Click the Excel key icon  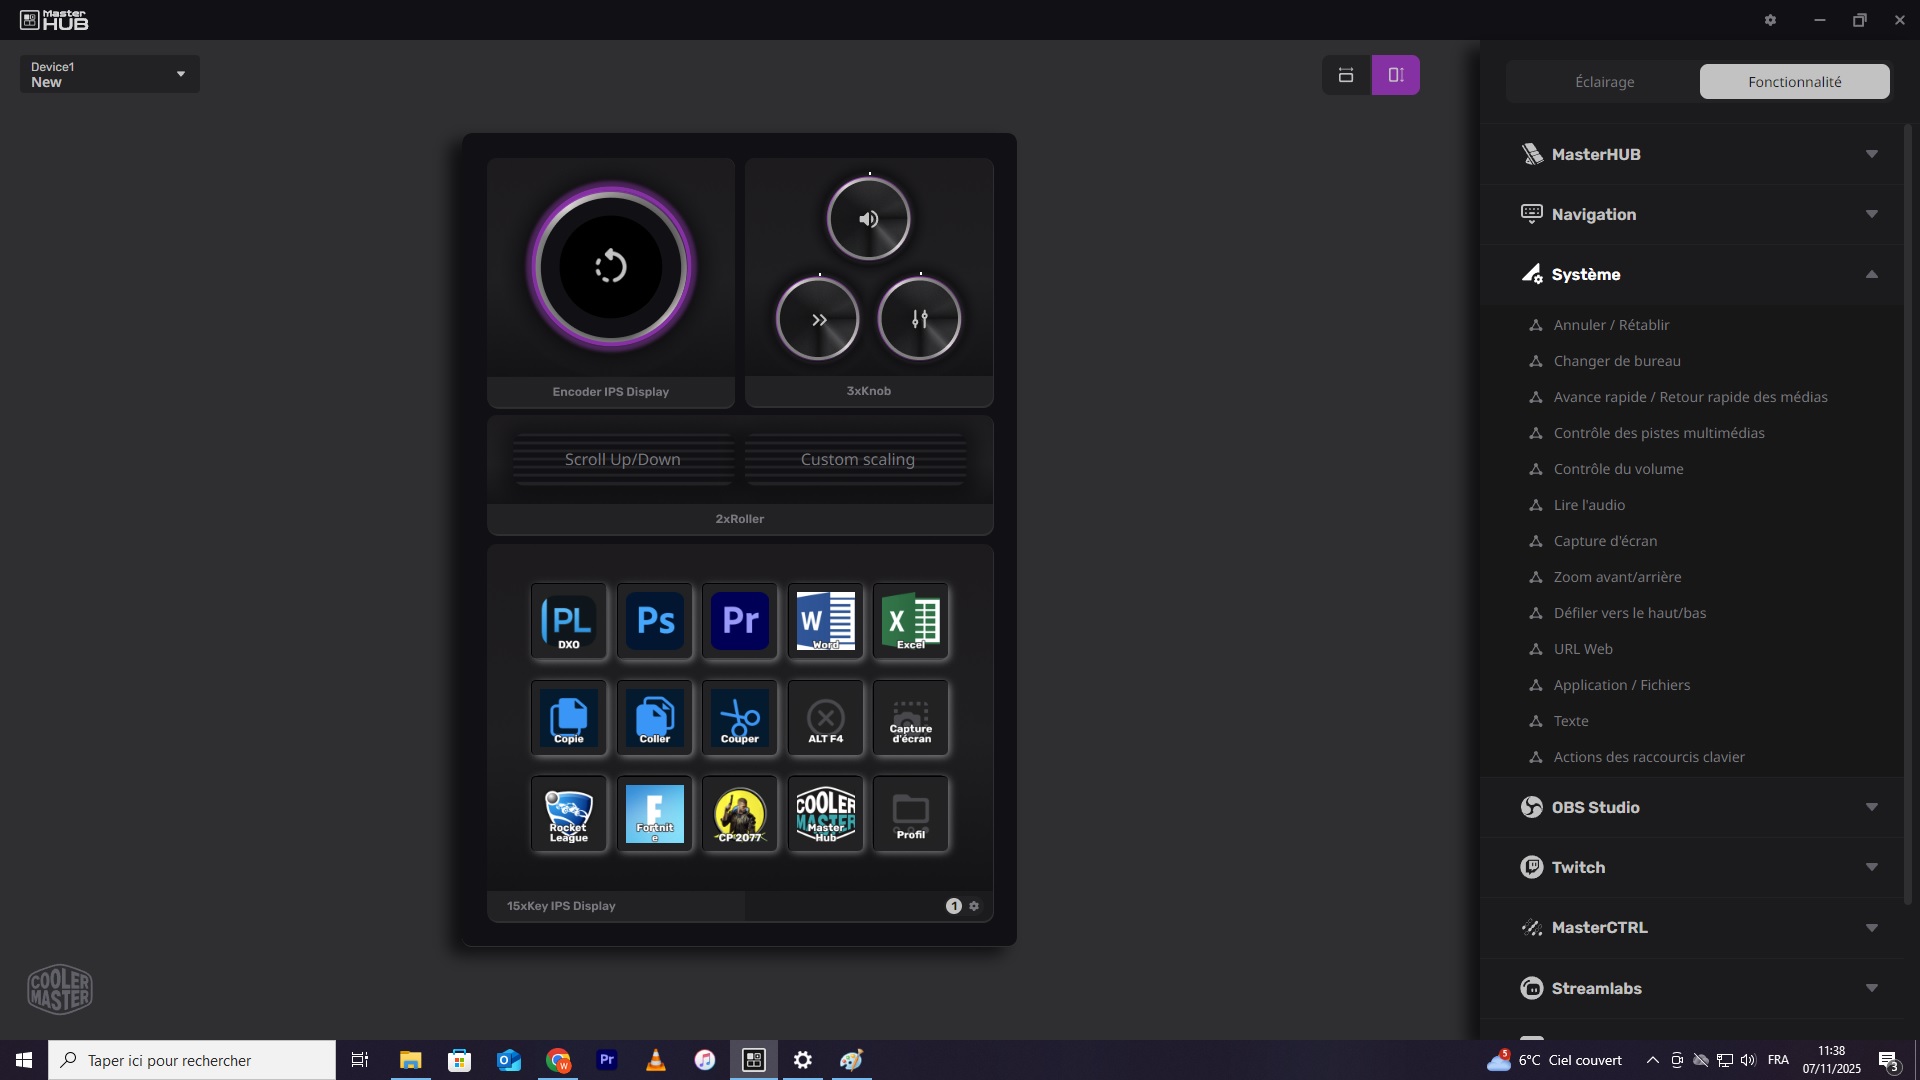pos(910,620)
